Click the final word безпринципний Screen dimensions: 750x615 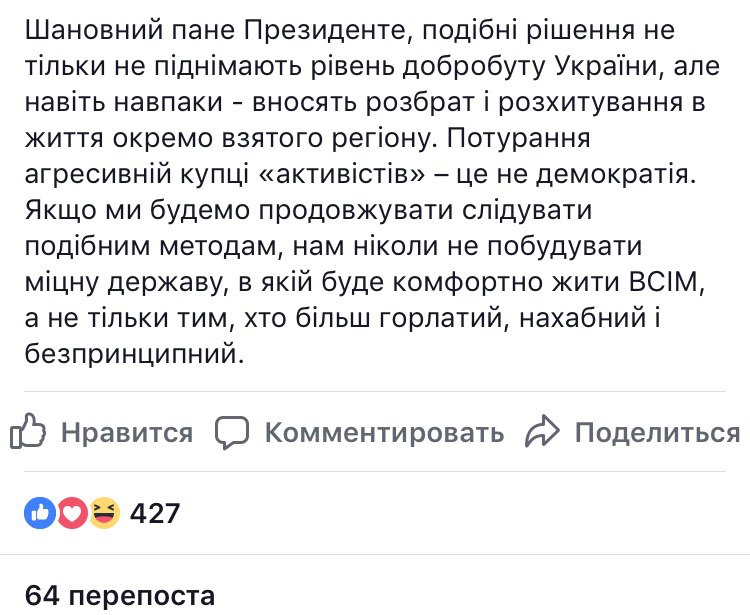(x=134, y=355)
